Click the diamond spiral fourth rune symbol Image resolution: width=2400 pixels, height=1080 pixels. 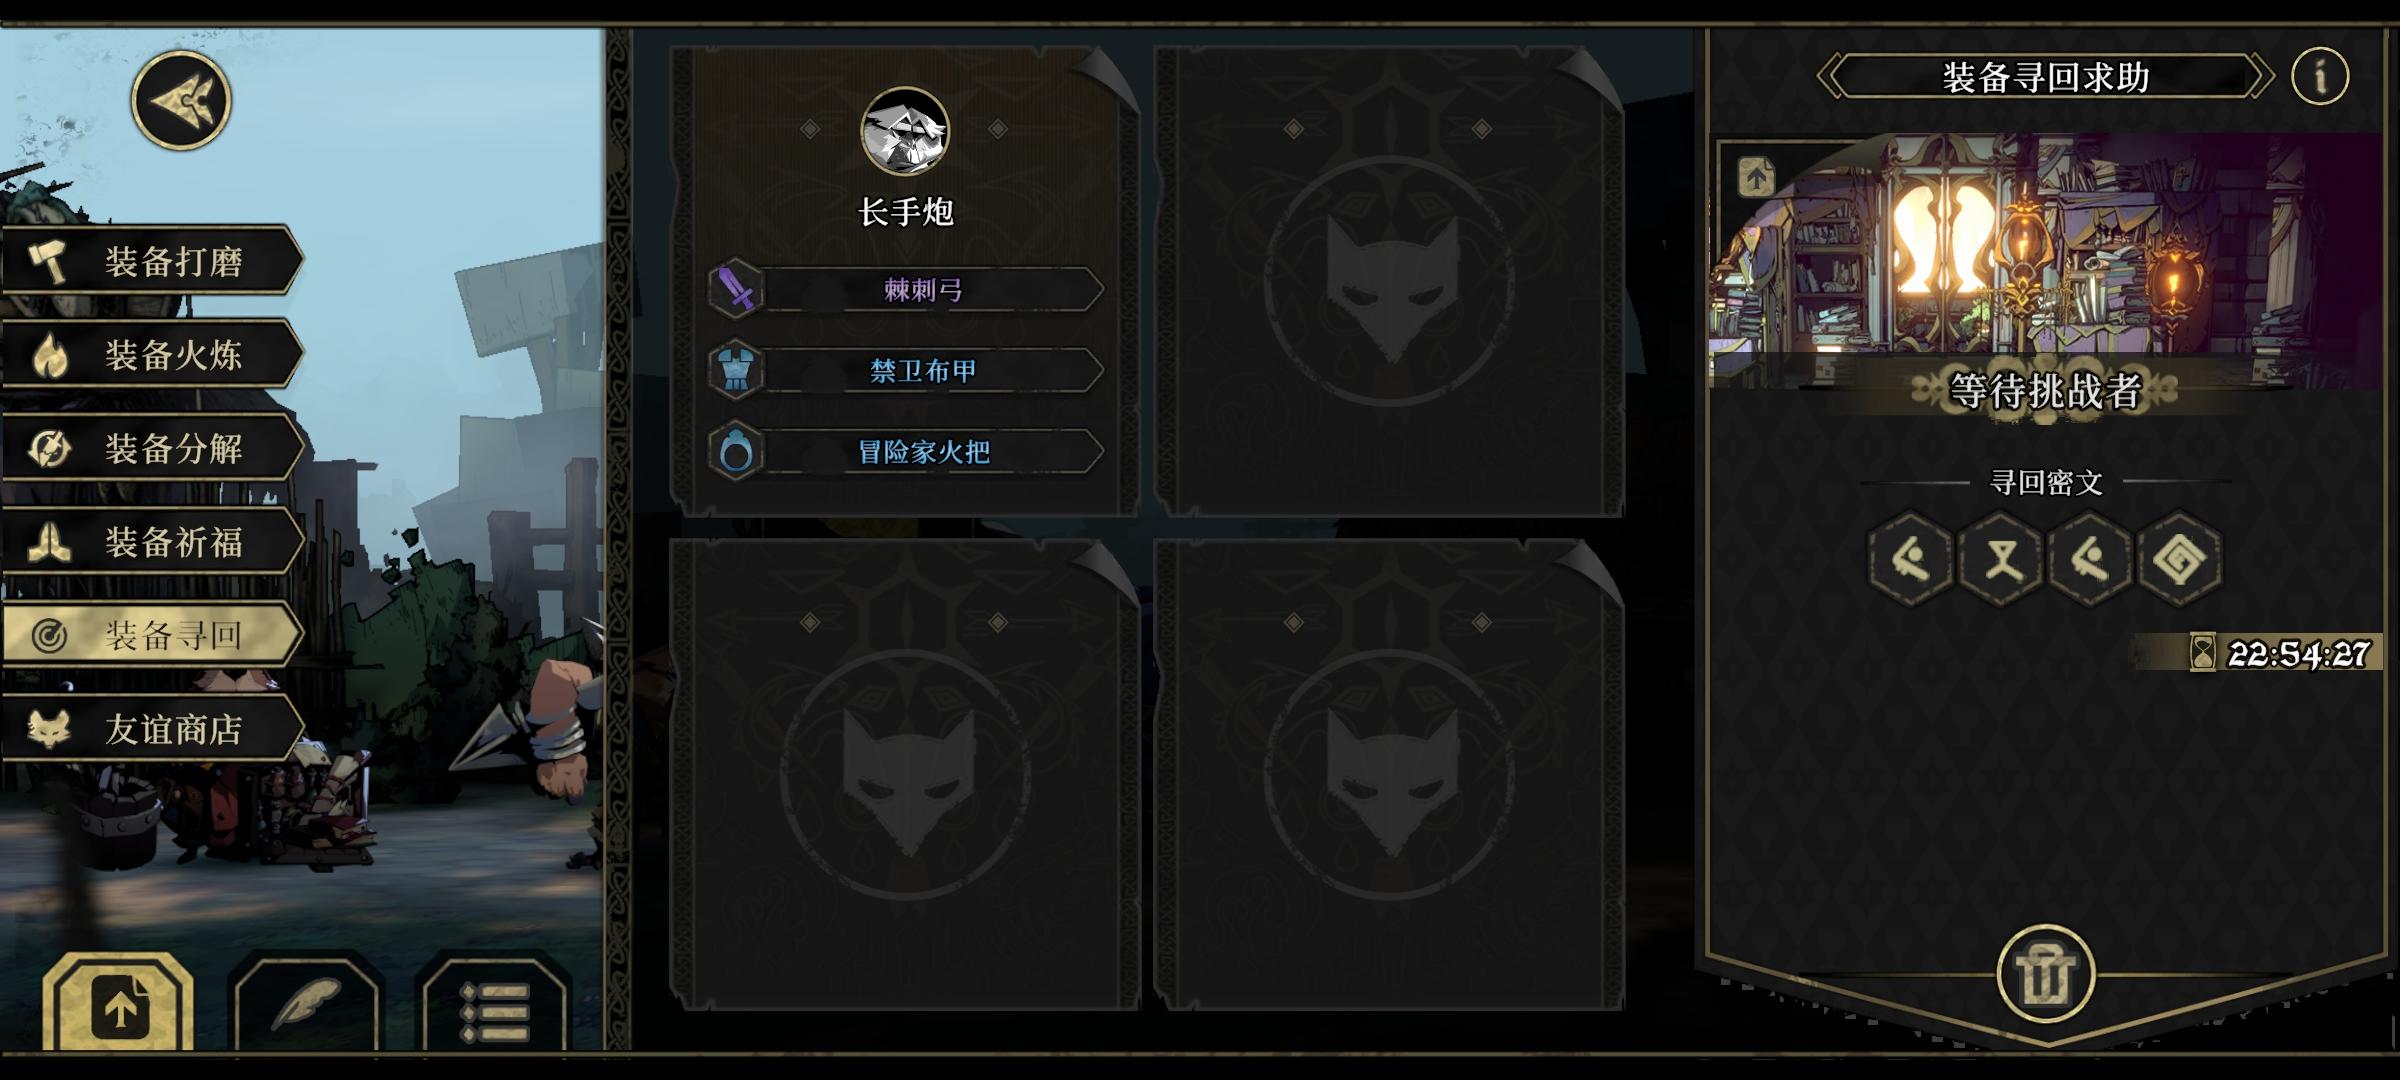click(2181, 558)
